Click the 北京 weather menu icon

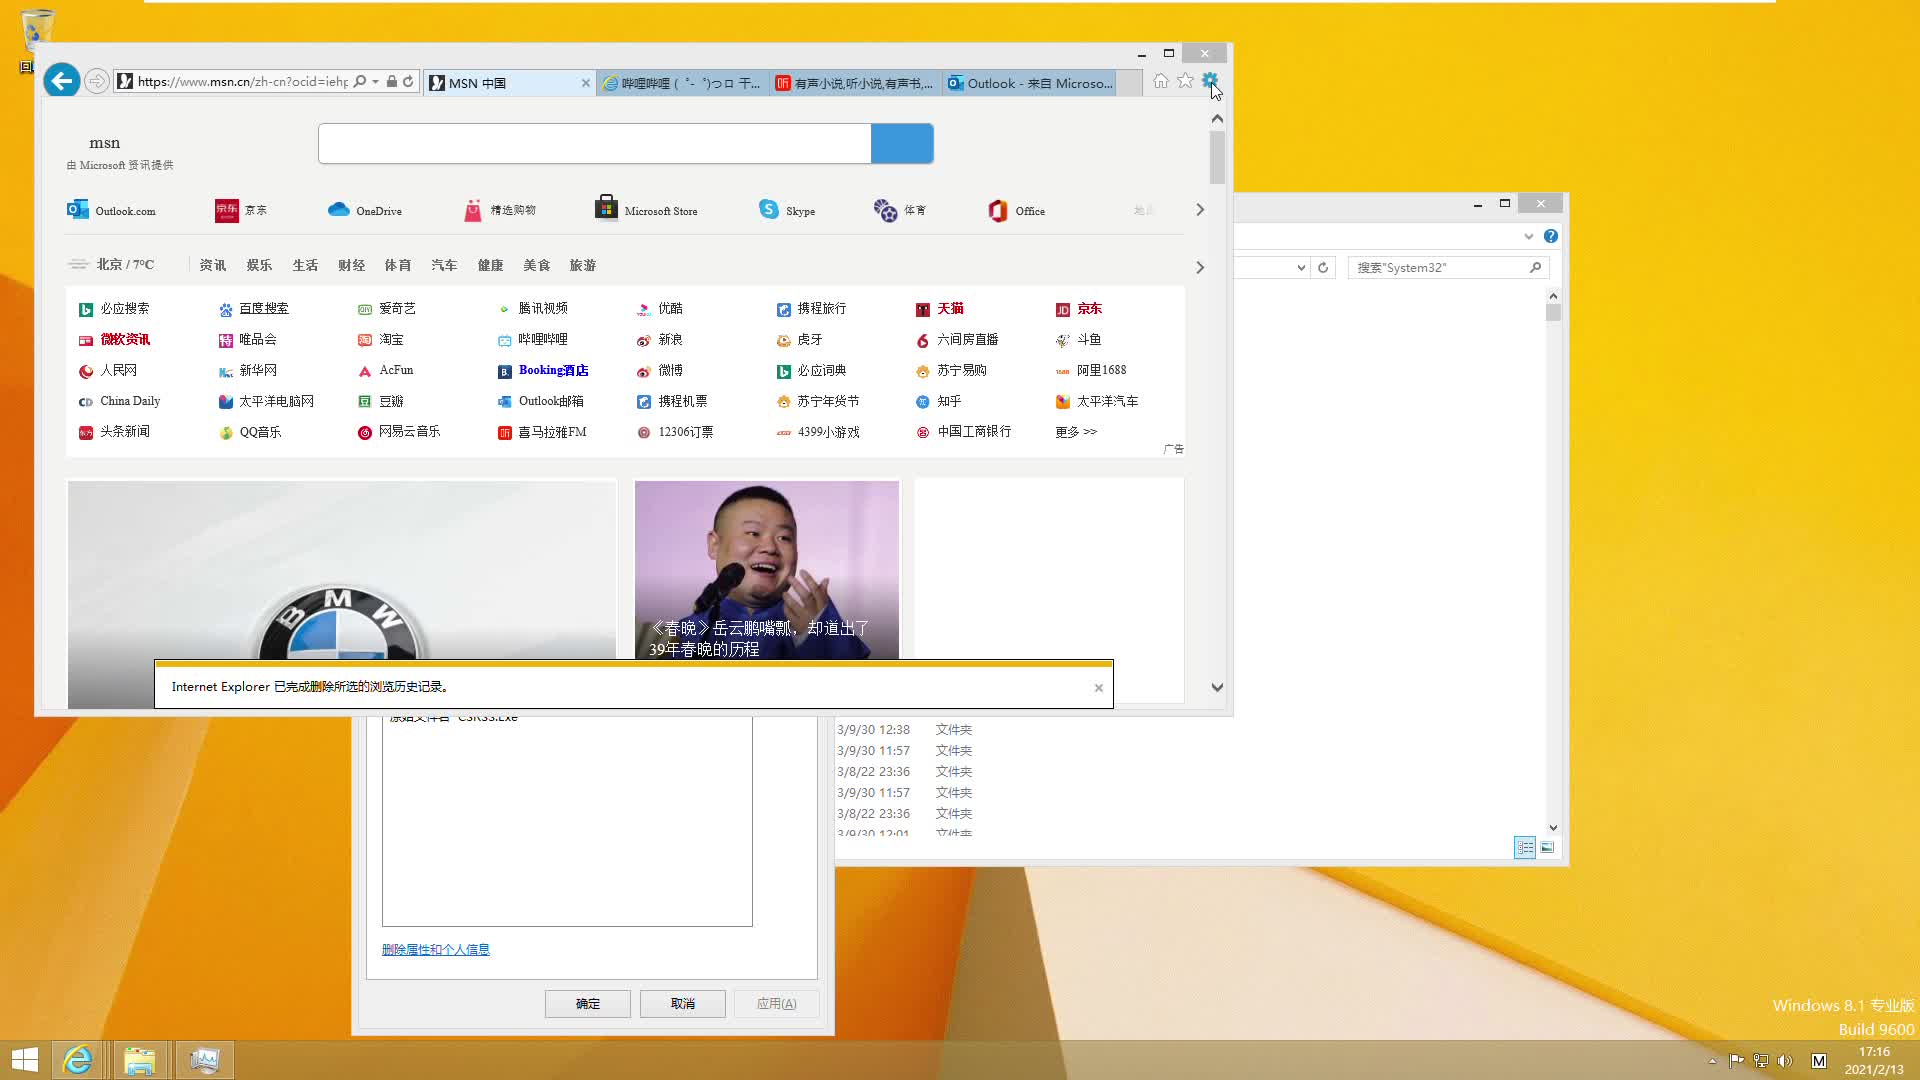(78, 265)
